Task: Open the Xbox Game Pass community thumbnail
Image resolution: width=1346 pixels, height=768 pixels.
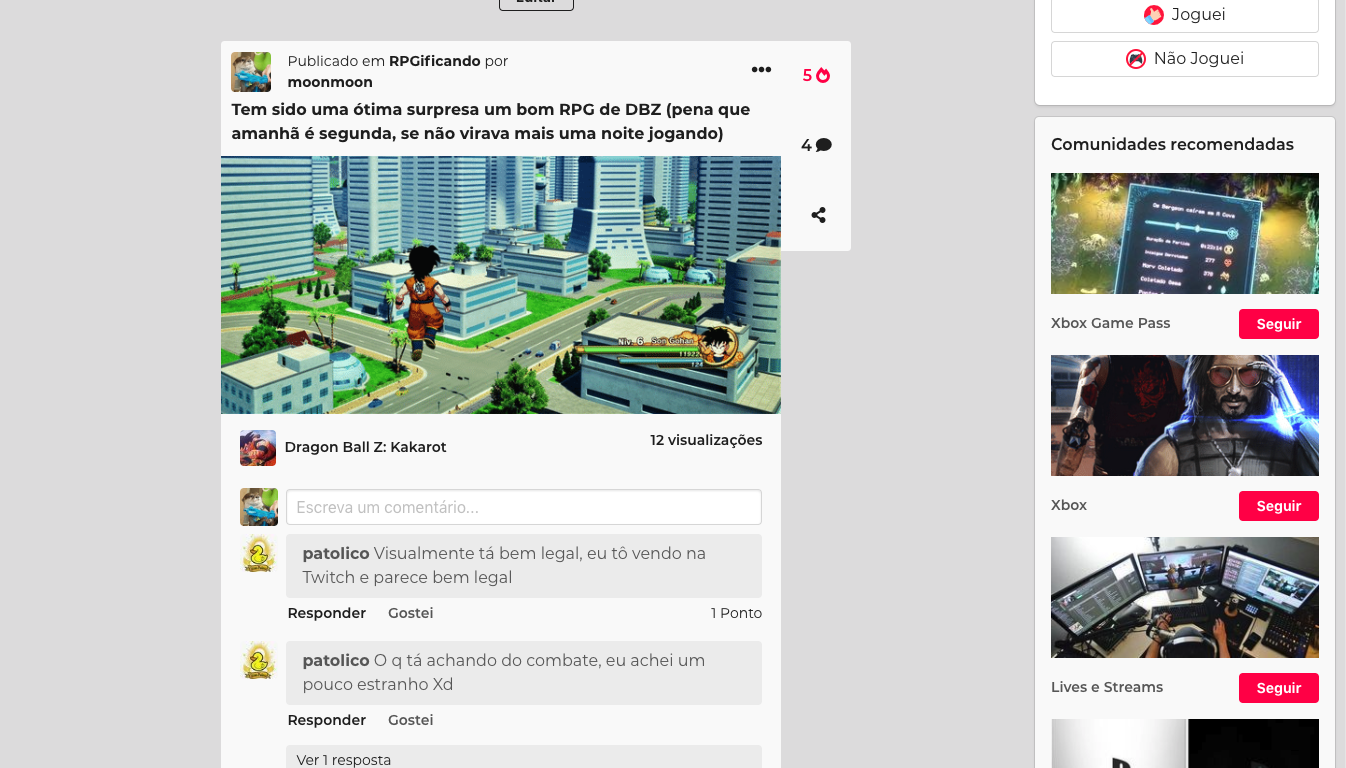Action: (1185, 234)
